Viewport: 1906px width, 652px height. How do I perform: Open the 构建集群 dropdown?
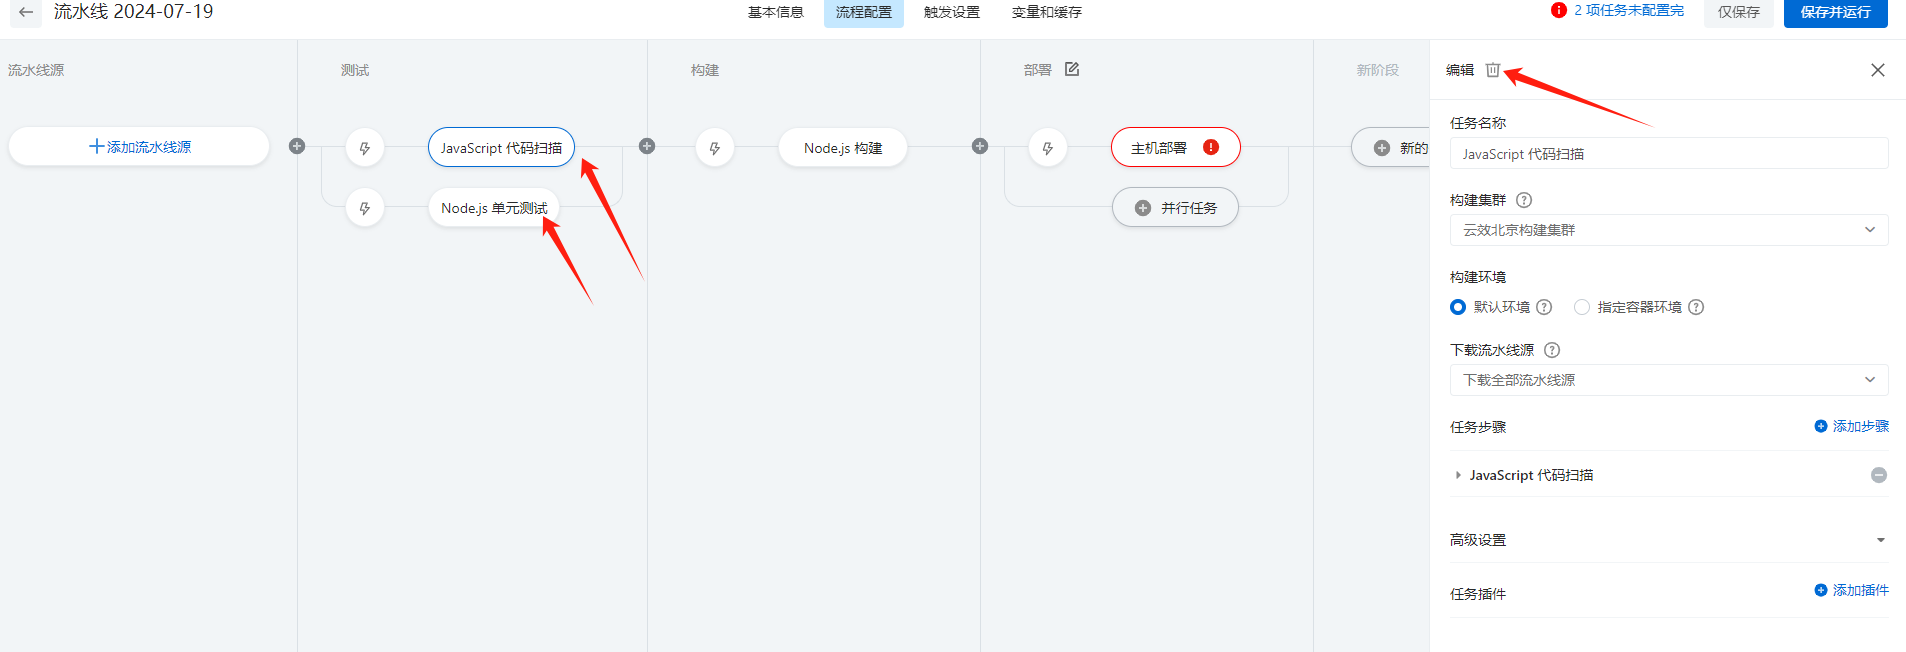click(1668, 230)
